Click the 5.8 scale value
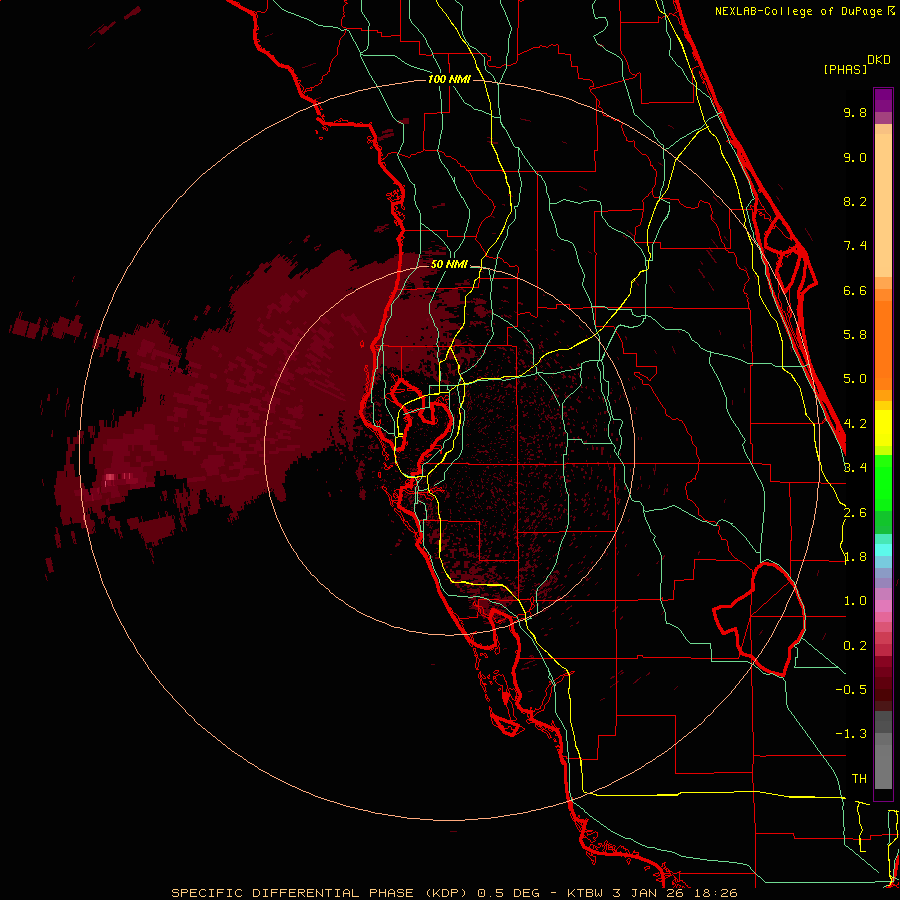 [x=855, y=335]
